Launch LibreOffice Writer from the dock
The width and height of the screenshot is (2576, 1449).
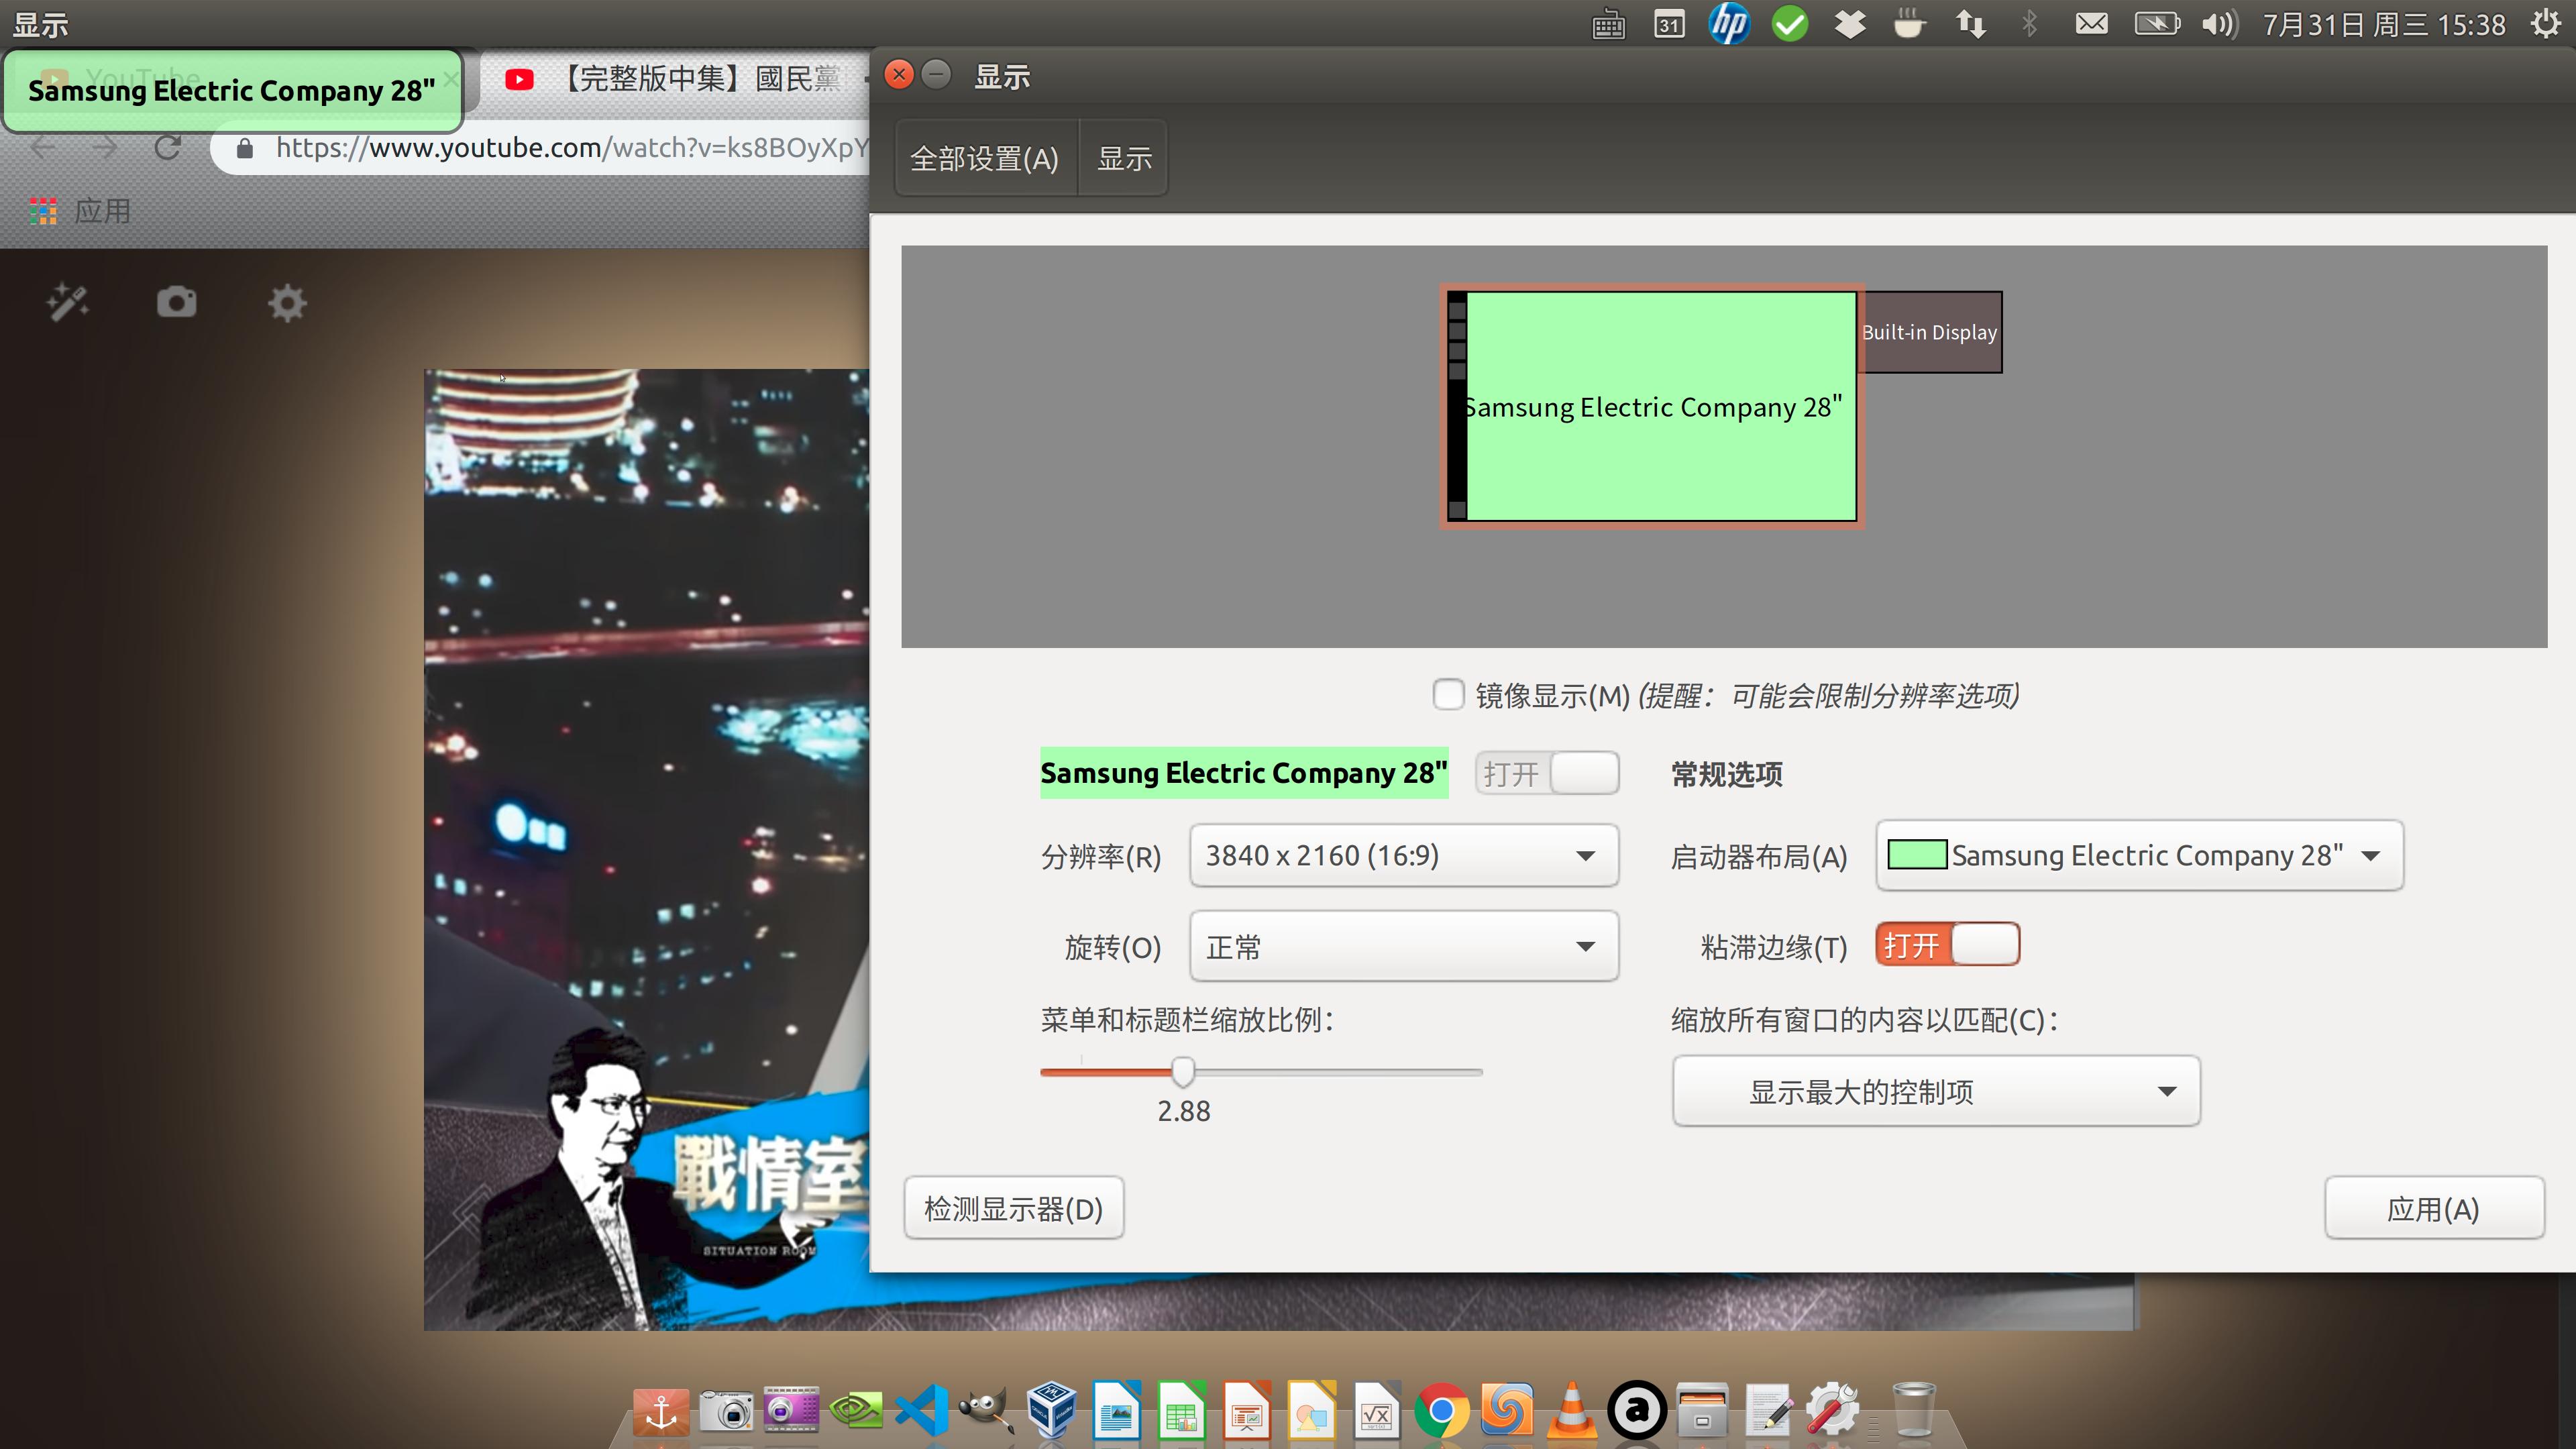pyautogui.click(x=1117, y=1411)
